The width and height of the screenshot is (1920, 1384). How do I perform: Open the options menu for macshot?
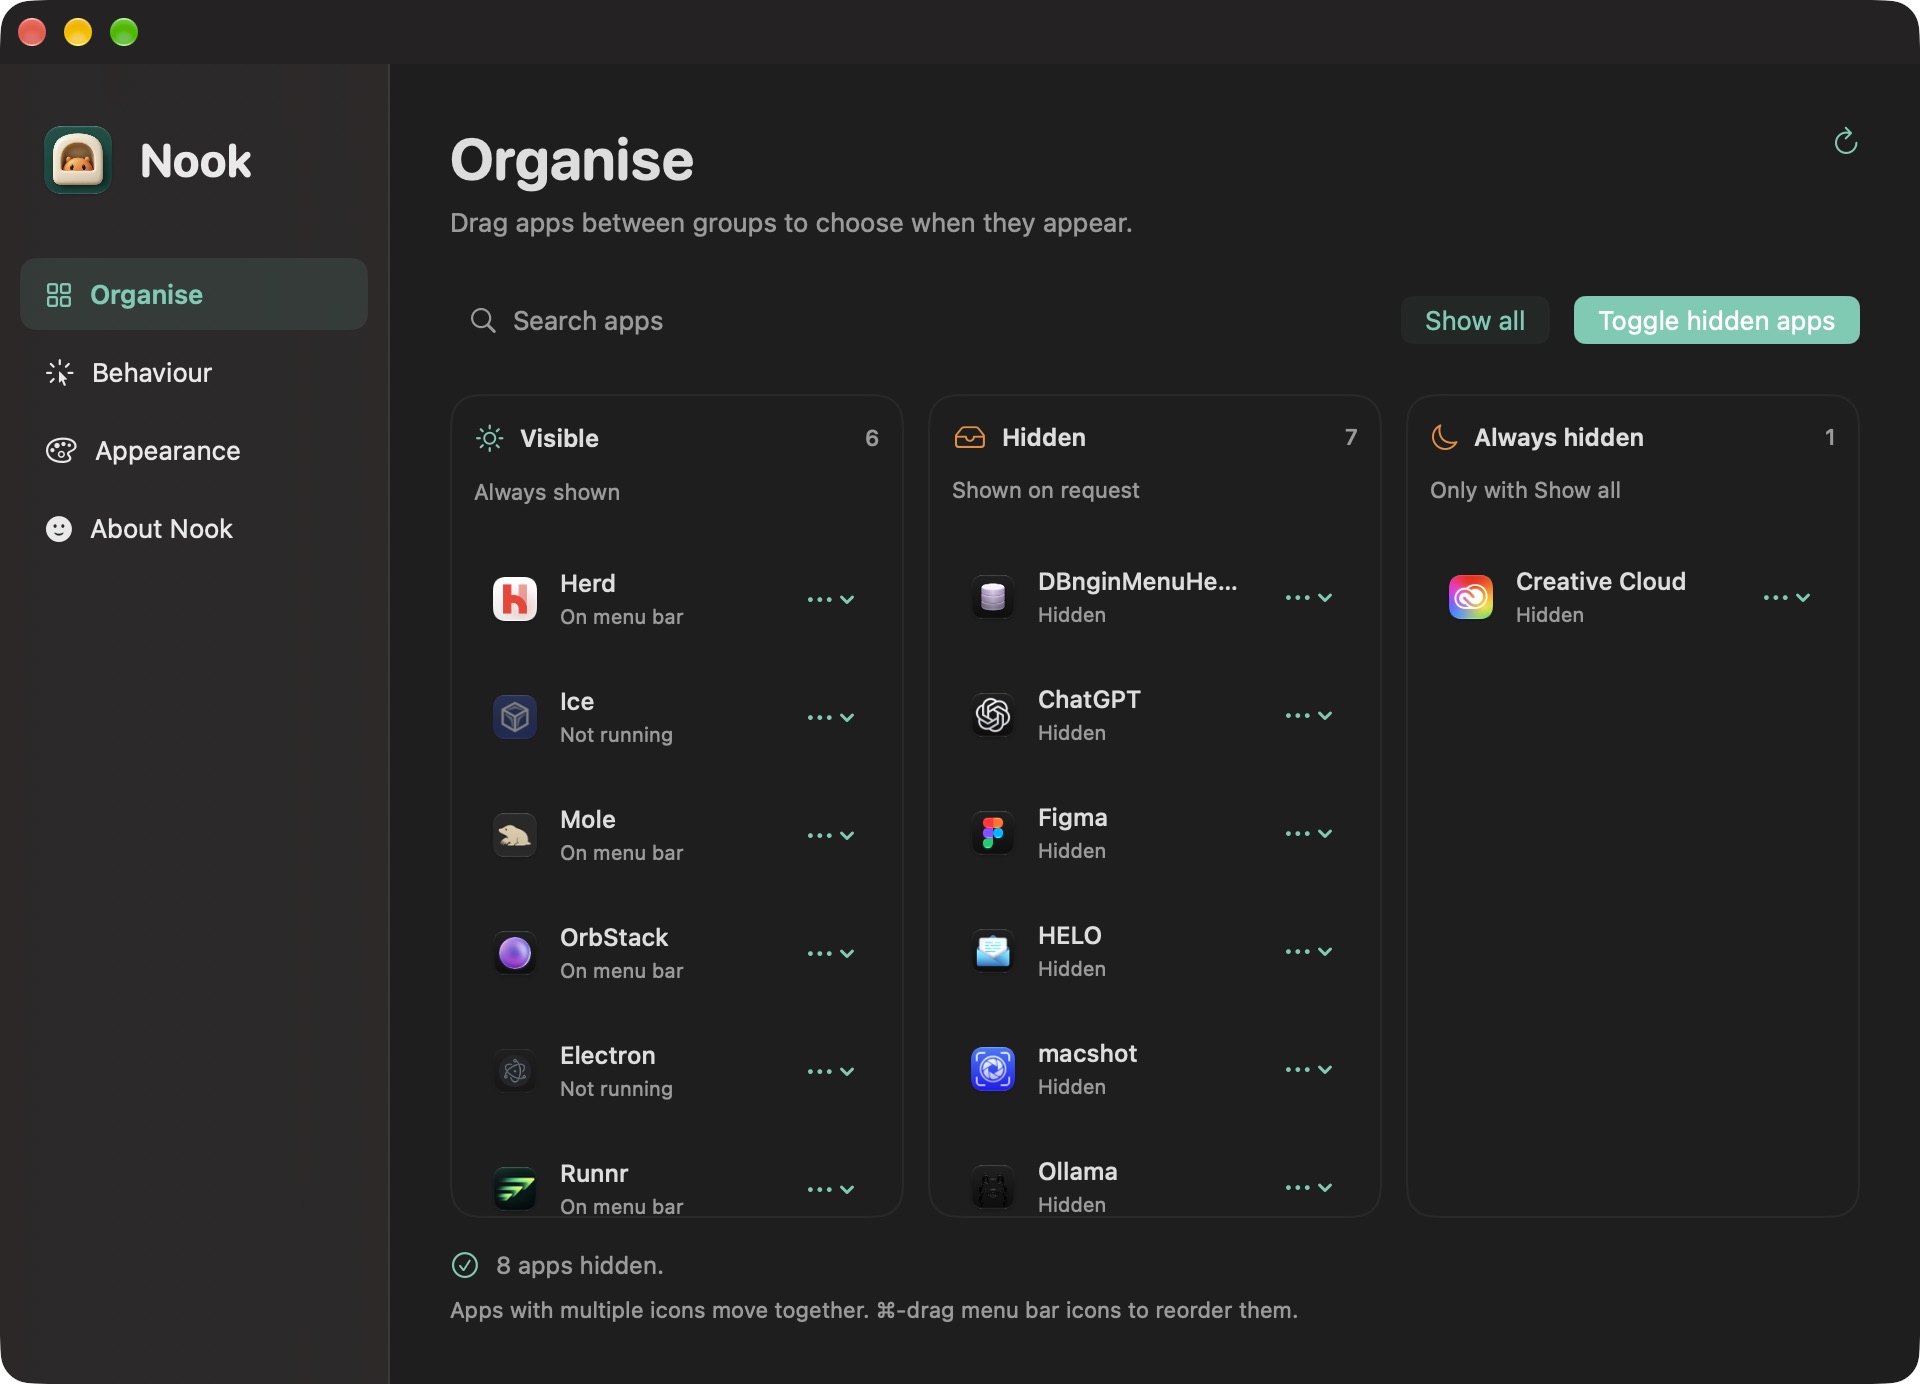point(1309,1069)
